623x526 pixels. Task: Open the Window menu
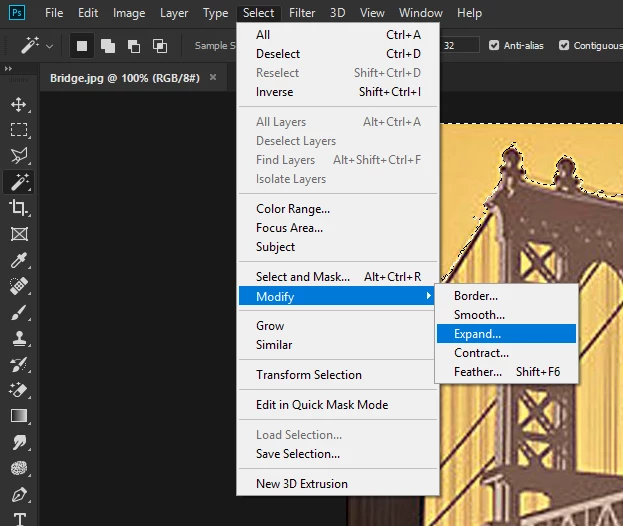click(421, 13)
